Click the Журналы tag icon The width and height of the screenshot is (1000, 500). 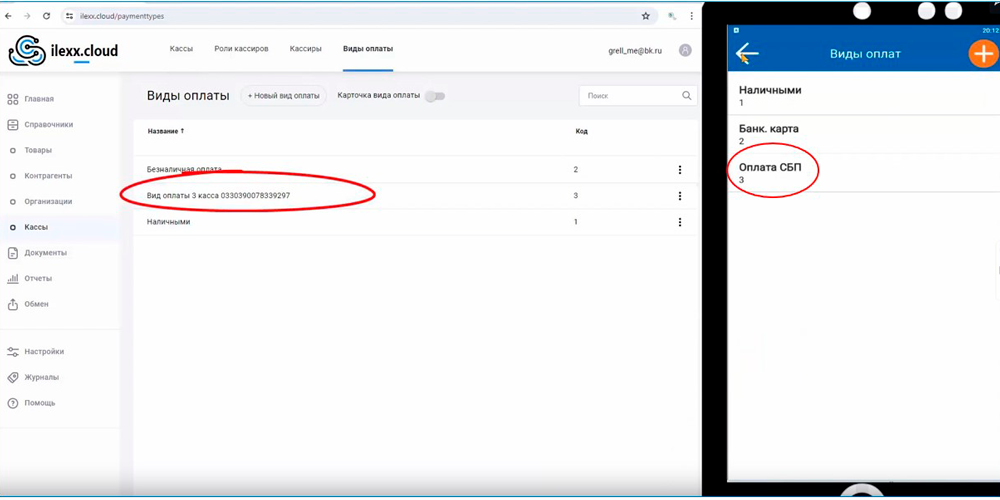point(13,378)
